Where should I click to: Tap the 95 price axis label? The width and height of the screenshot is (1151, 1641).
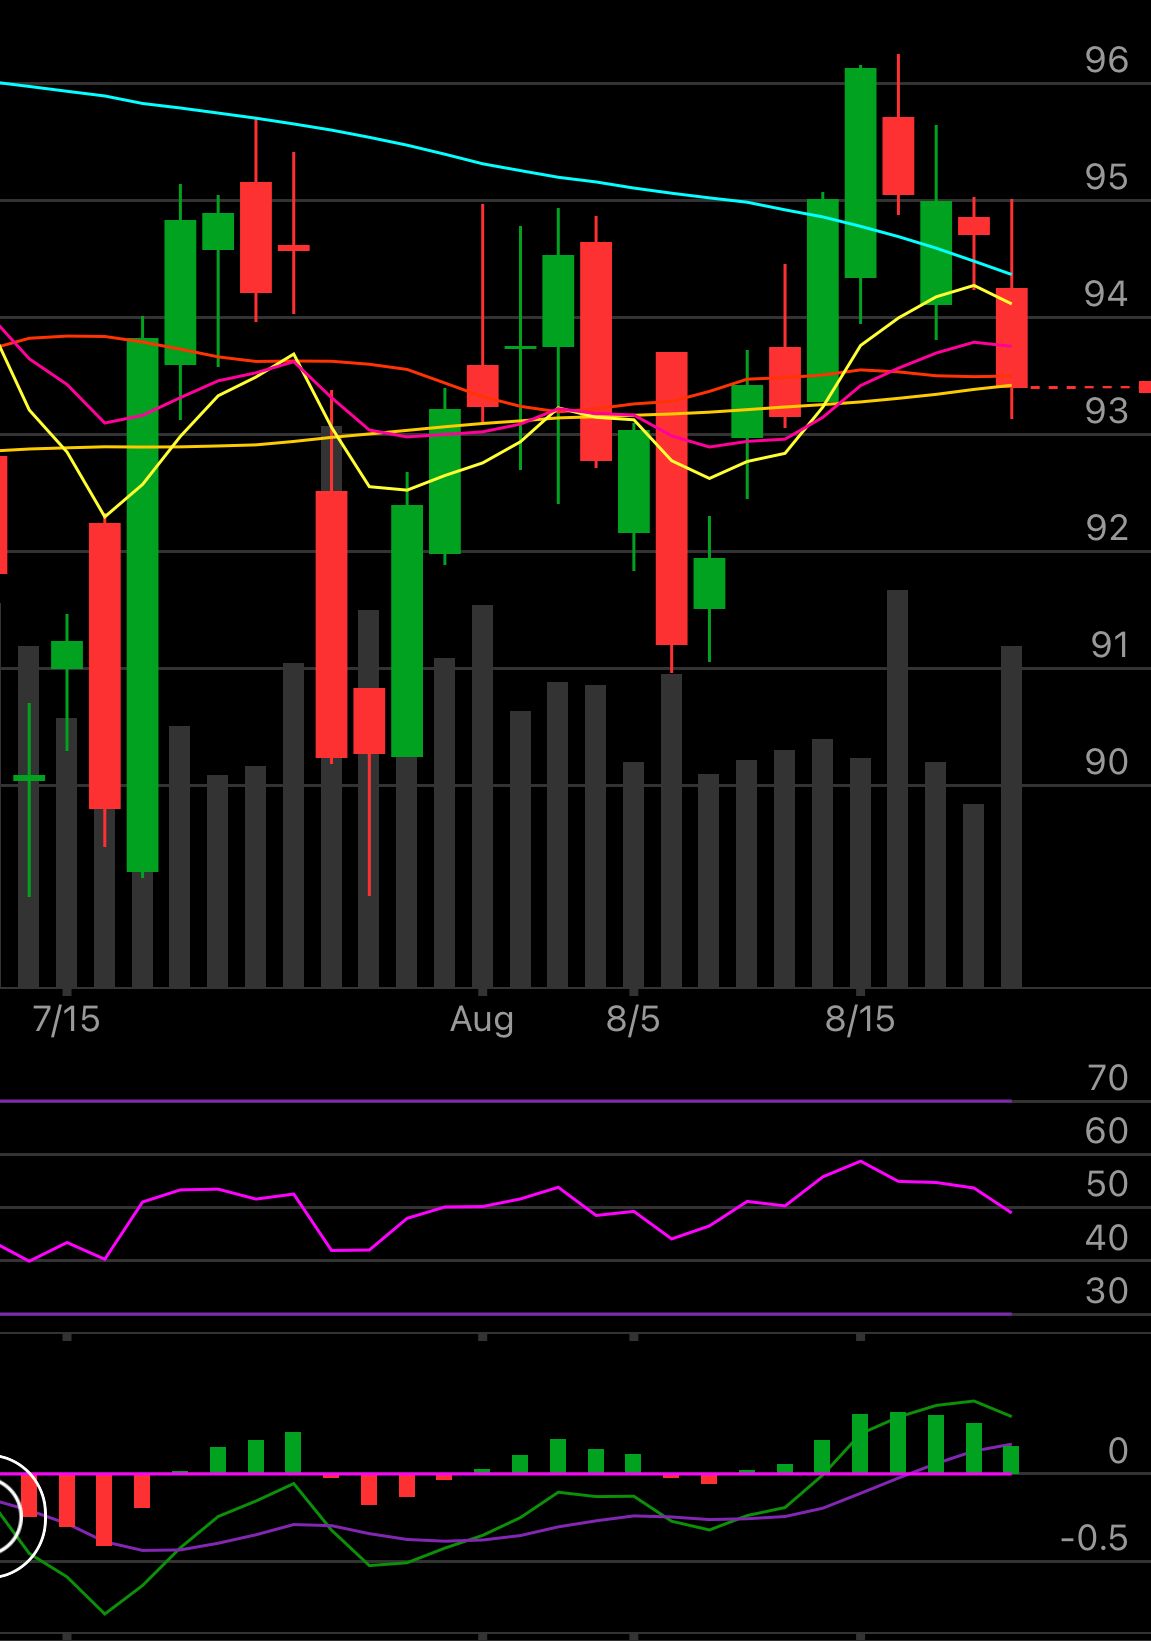(1106, 177)
